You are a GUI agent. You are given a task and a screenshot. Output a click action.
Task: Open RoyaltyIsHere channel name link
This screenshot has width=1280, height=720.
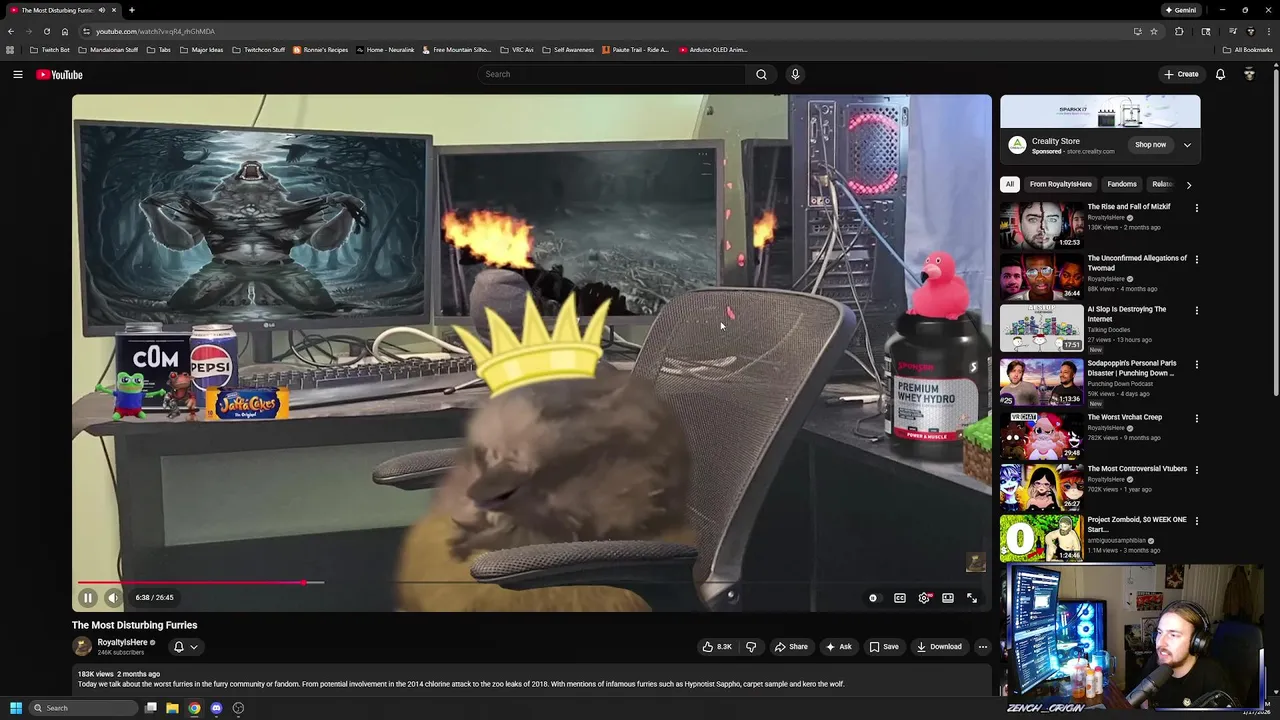coord(122,642)
